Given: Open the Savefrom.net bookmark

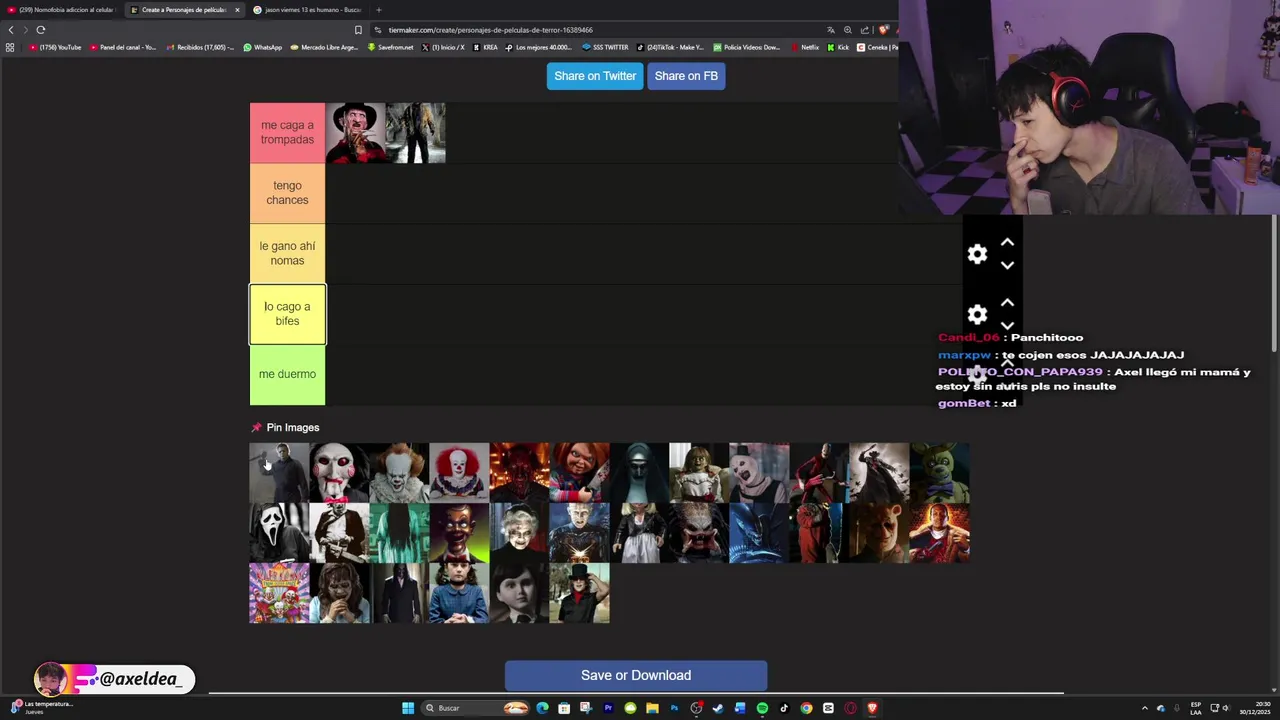Looking at the screenshot, I should click(390, 47).
